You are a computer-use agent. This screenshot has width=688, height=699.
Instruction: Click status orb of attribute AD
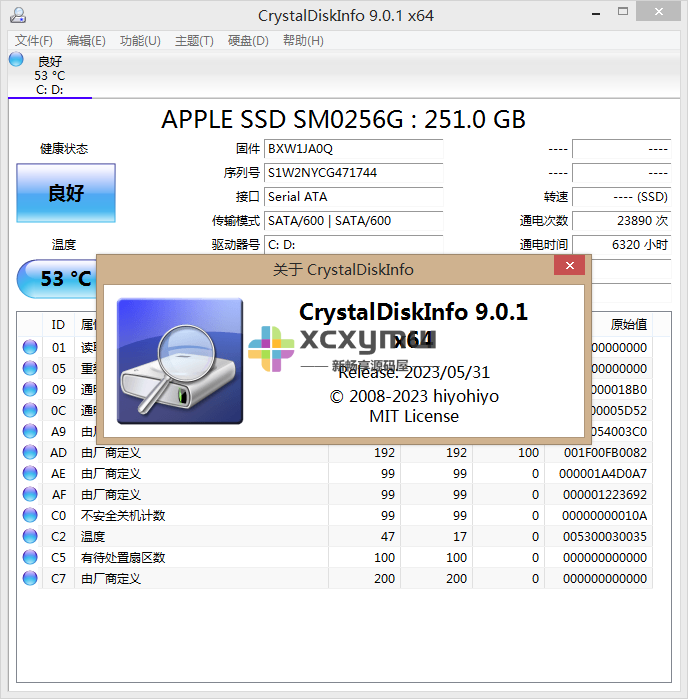coord(30,452)
